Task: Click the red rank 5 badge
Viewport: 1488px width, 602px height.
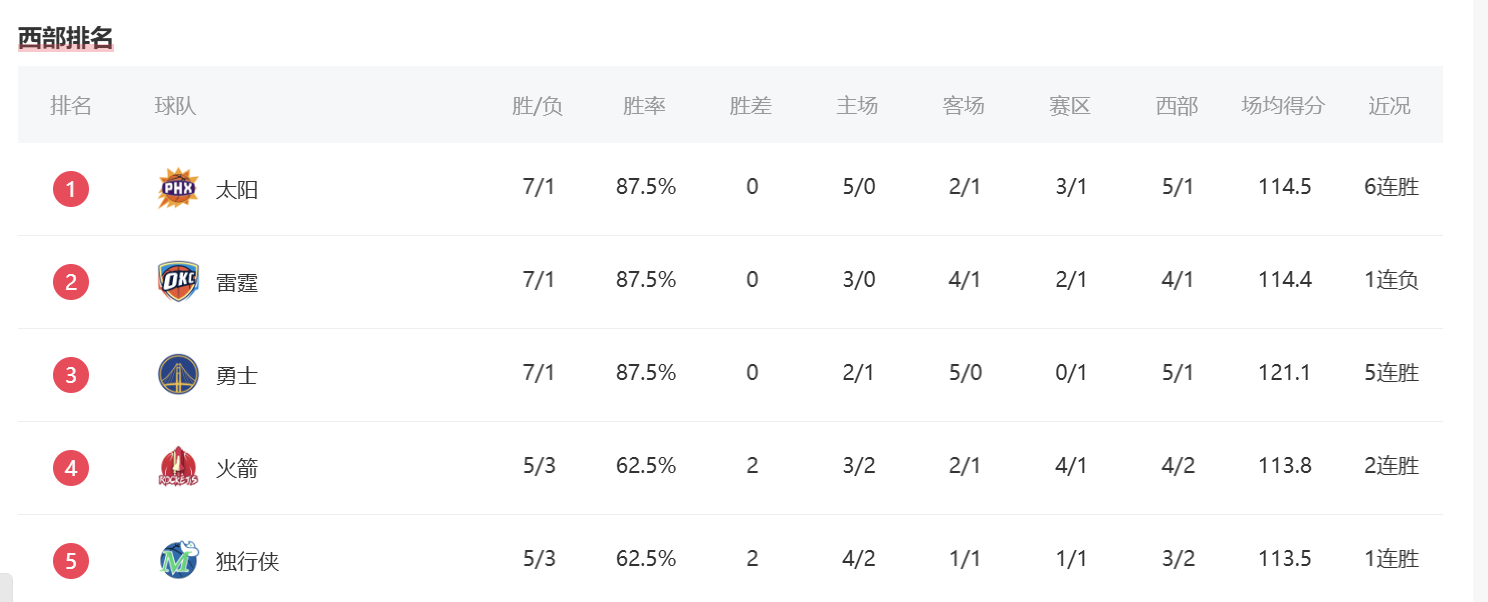Action: click(x=71, y=561)
